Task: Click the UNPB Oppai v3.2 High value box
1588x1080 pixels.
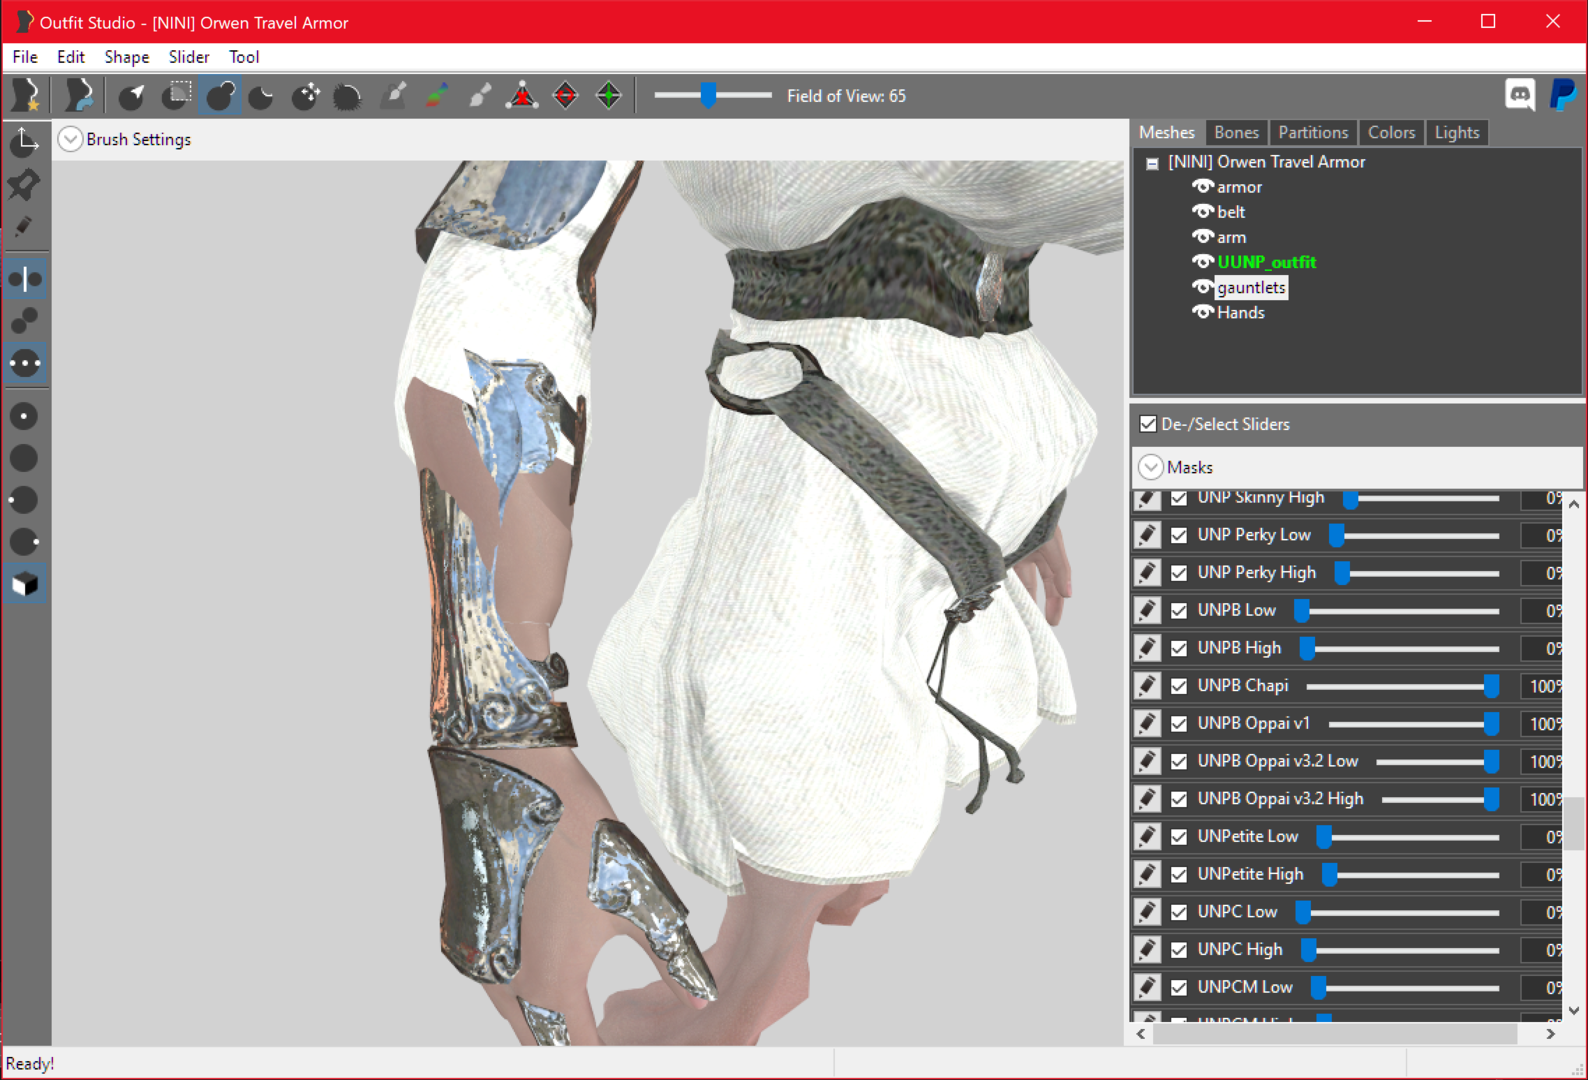Action: click(x=1542, y=799)
